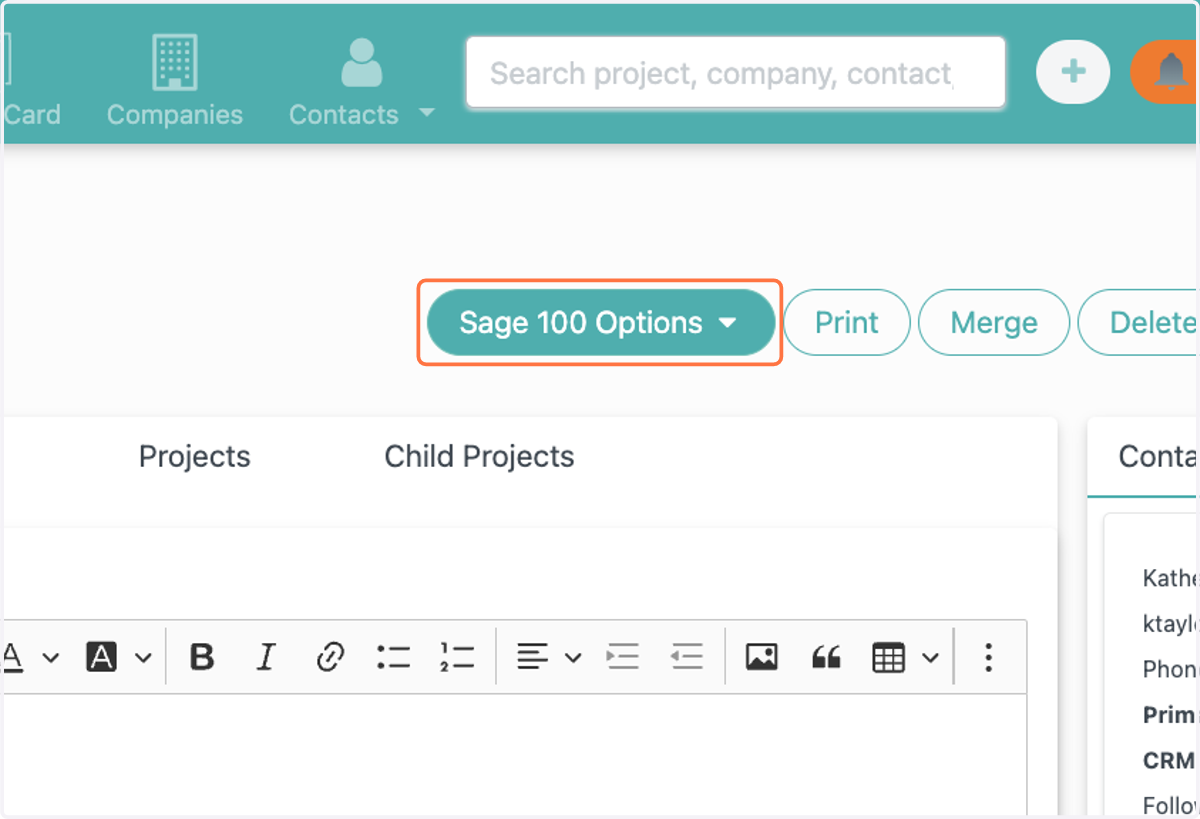This screenshot has width=1200, height=819.
Task: Open the notifications bell
Action: (1170, 72)
